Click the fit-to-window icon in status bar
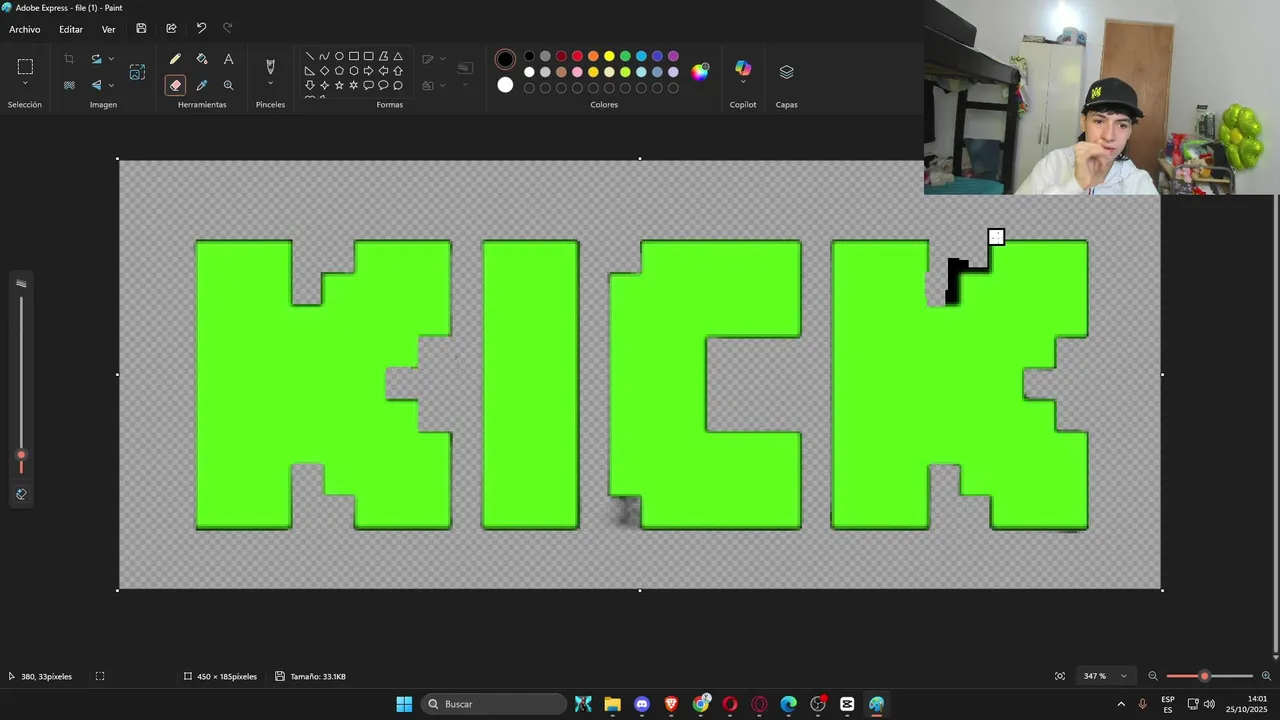Viewport: 1280px width, 720px height. 1060,676
